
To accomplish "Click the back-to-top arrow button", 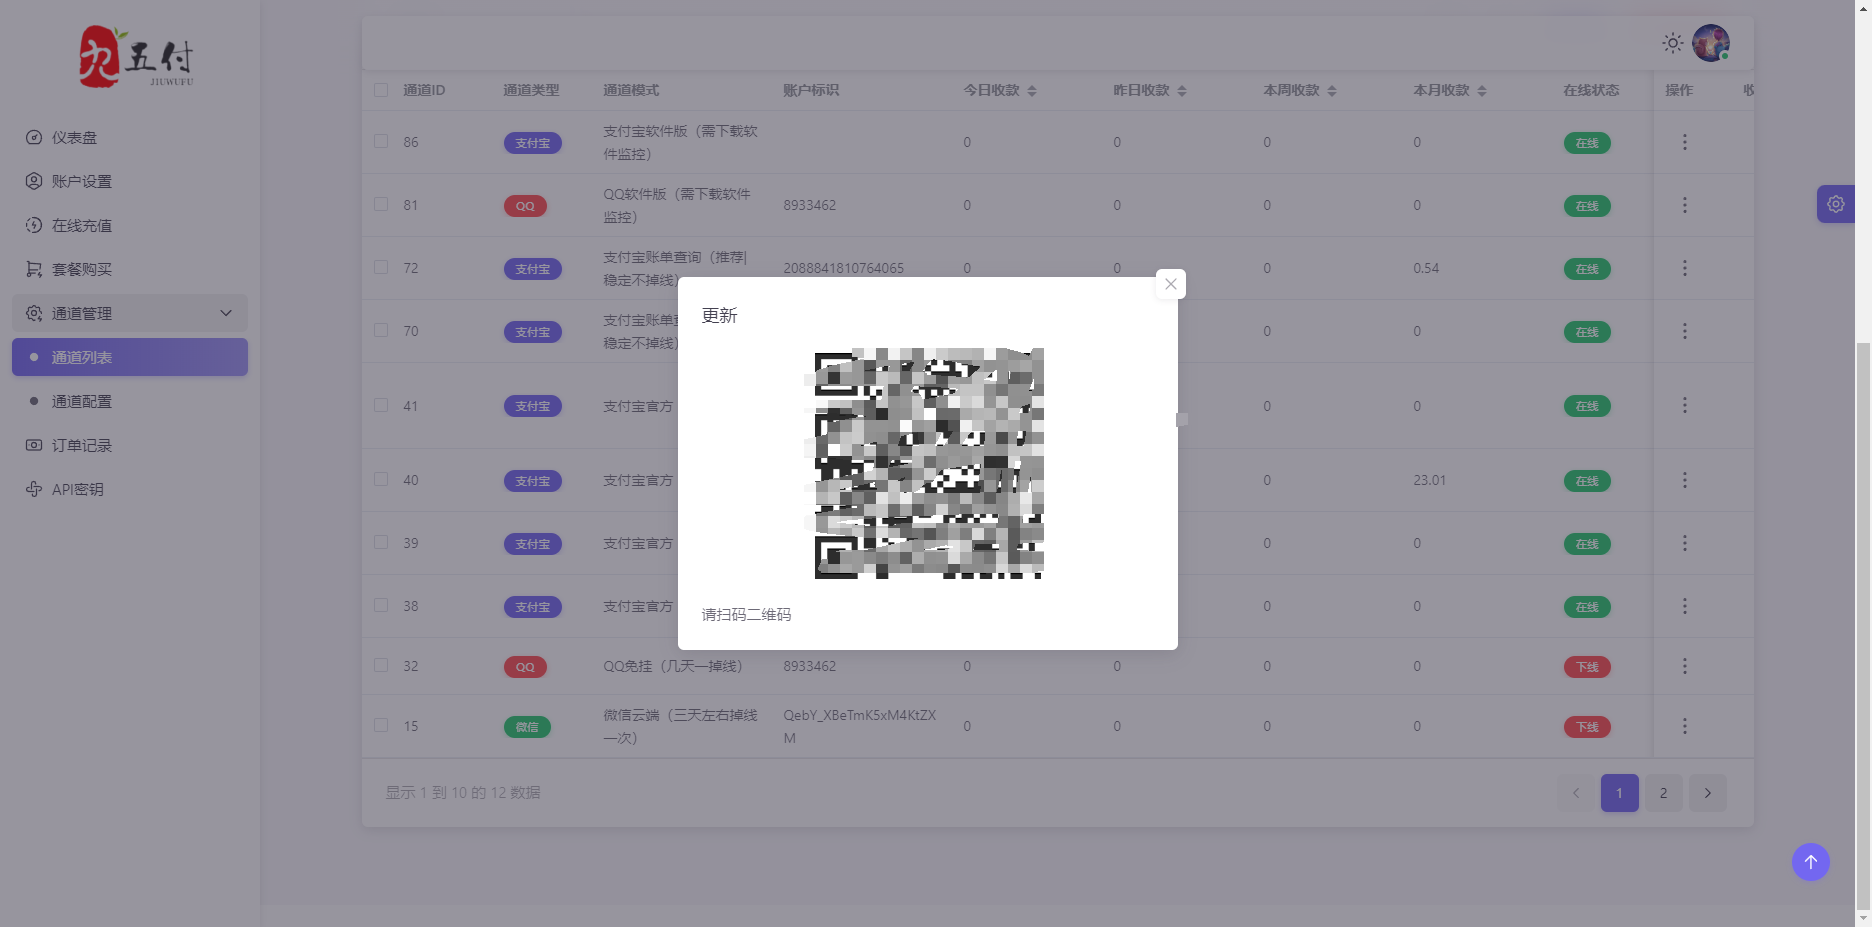I will 1810,862.
